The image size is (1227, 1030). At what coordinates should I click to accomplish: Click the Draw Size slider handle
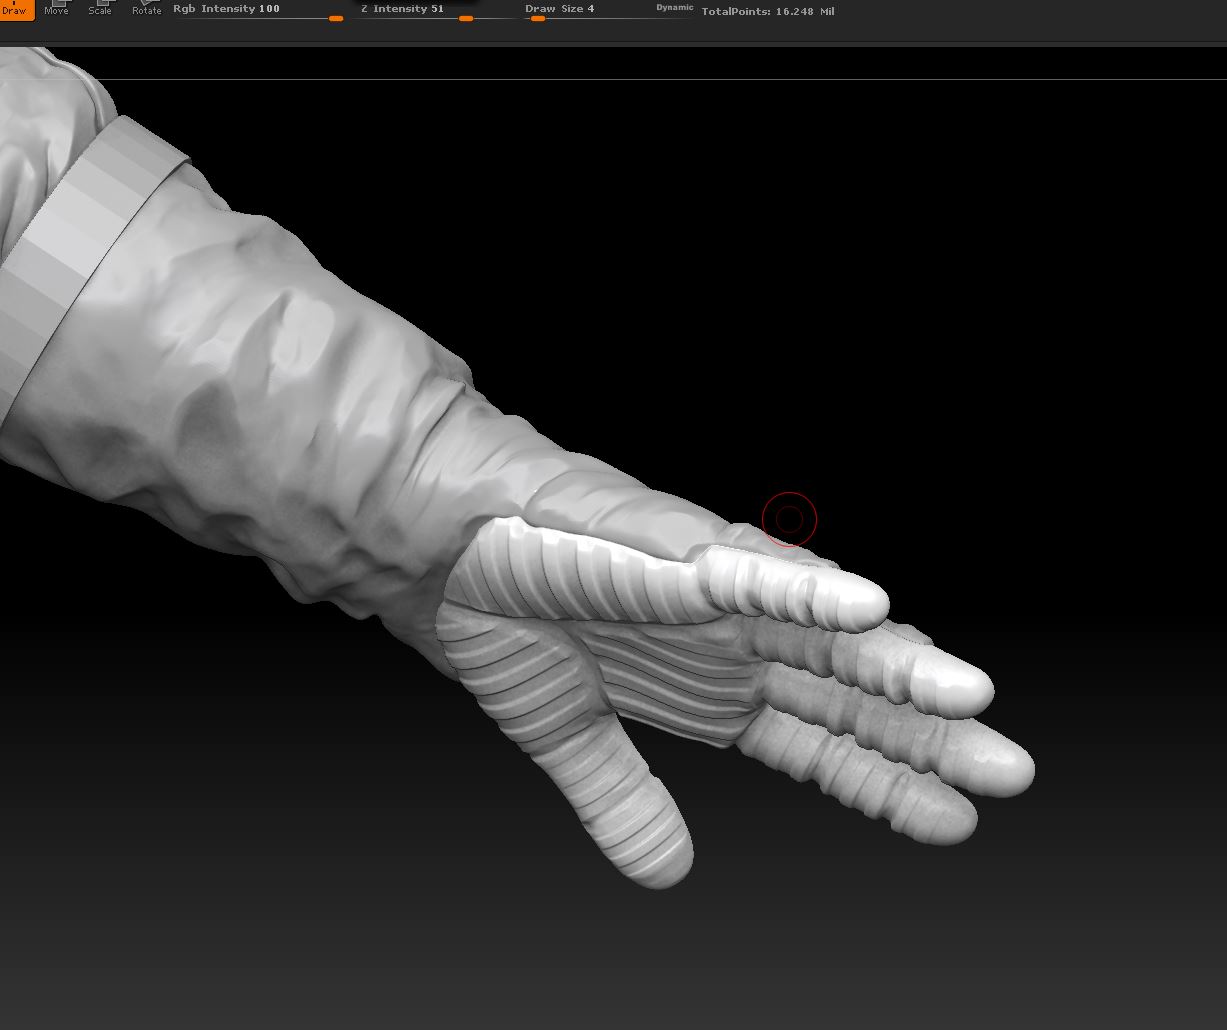(538, 18)
